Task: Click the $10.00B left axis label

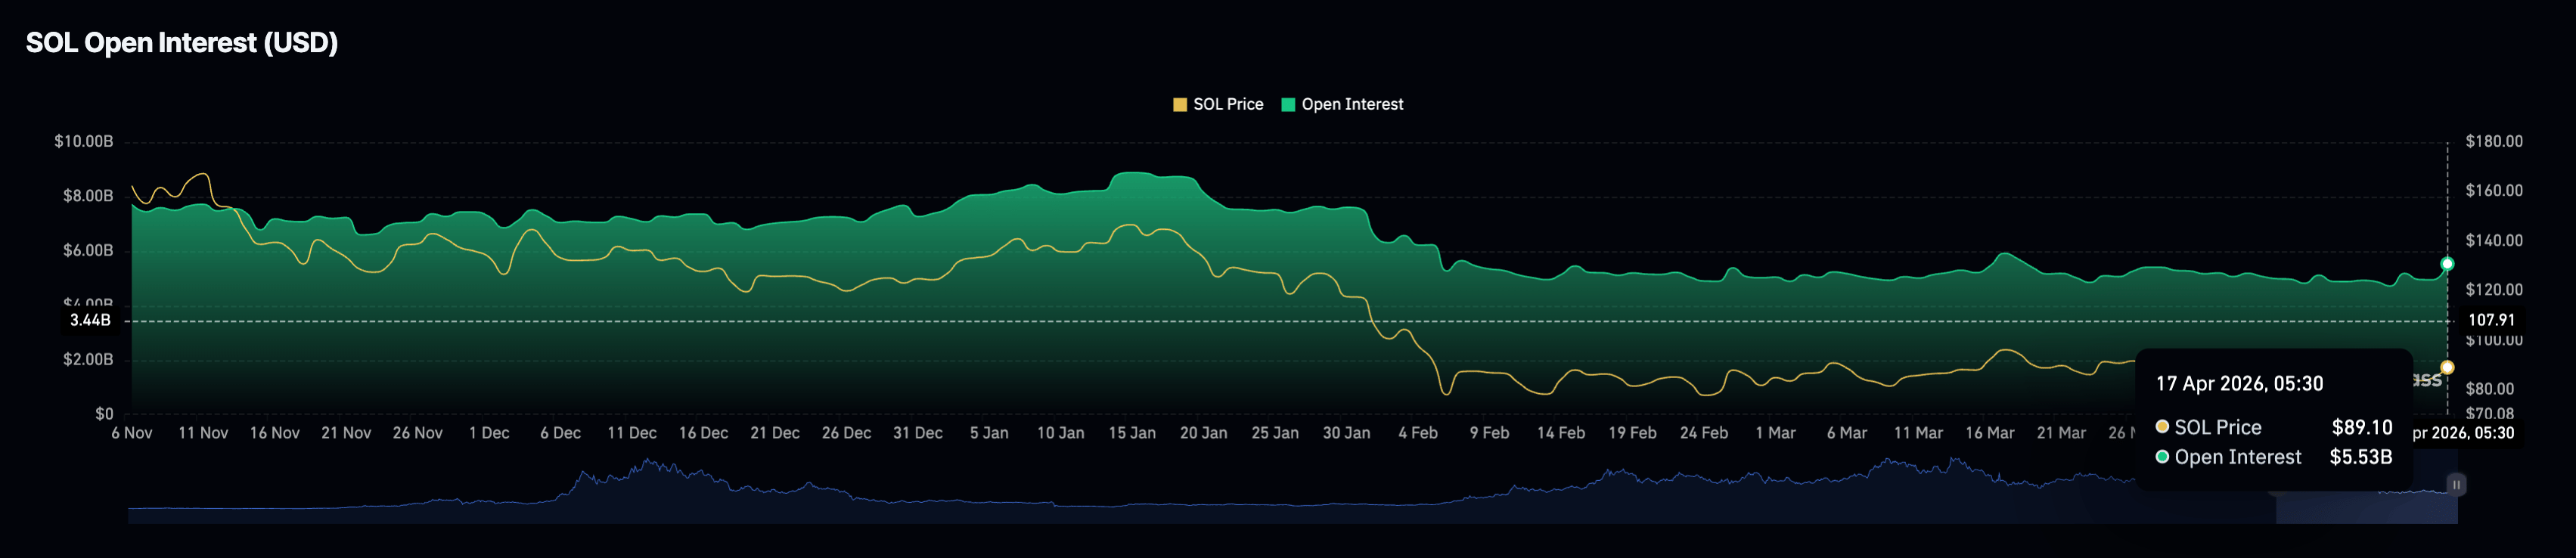Action: [x=84, y=142]
